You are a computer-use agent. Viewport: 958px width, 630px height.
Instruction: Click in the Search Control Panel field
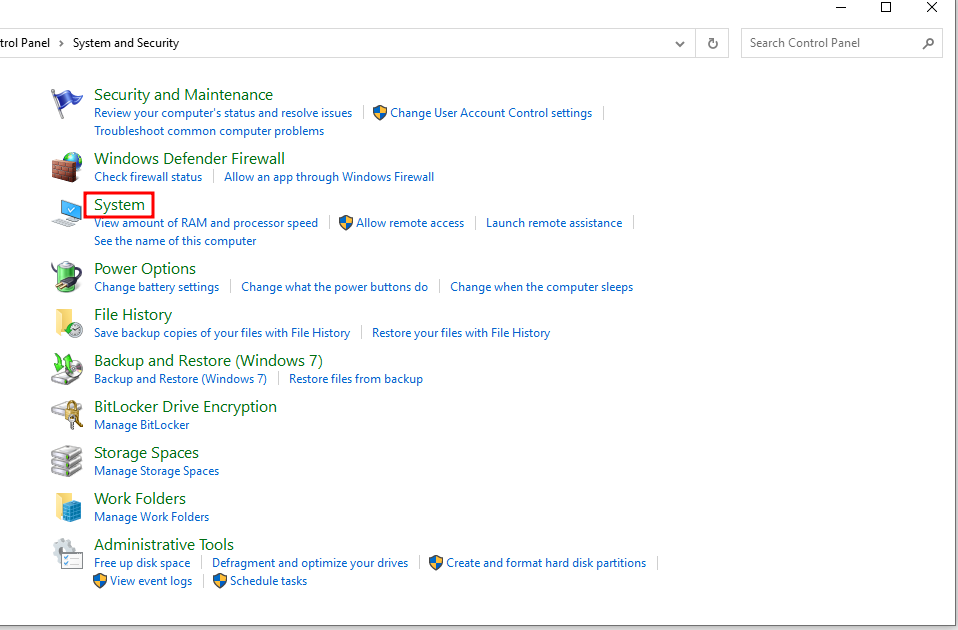pyautogui.click(x=841, y=43)
